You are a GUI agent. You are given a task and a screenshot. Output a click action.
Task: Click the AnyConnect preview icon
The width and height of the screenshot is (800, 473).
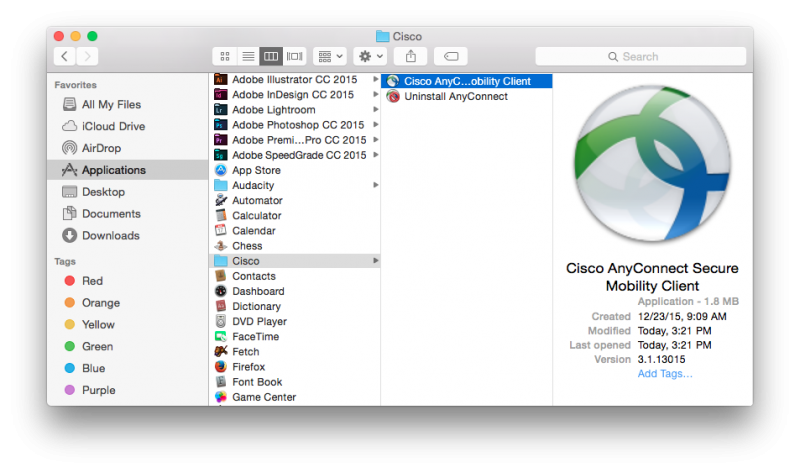(x=653, y=163)
